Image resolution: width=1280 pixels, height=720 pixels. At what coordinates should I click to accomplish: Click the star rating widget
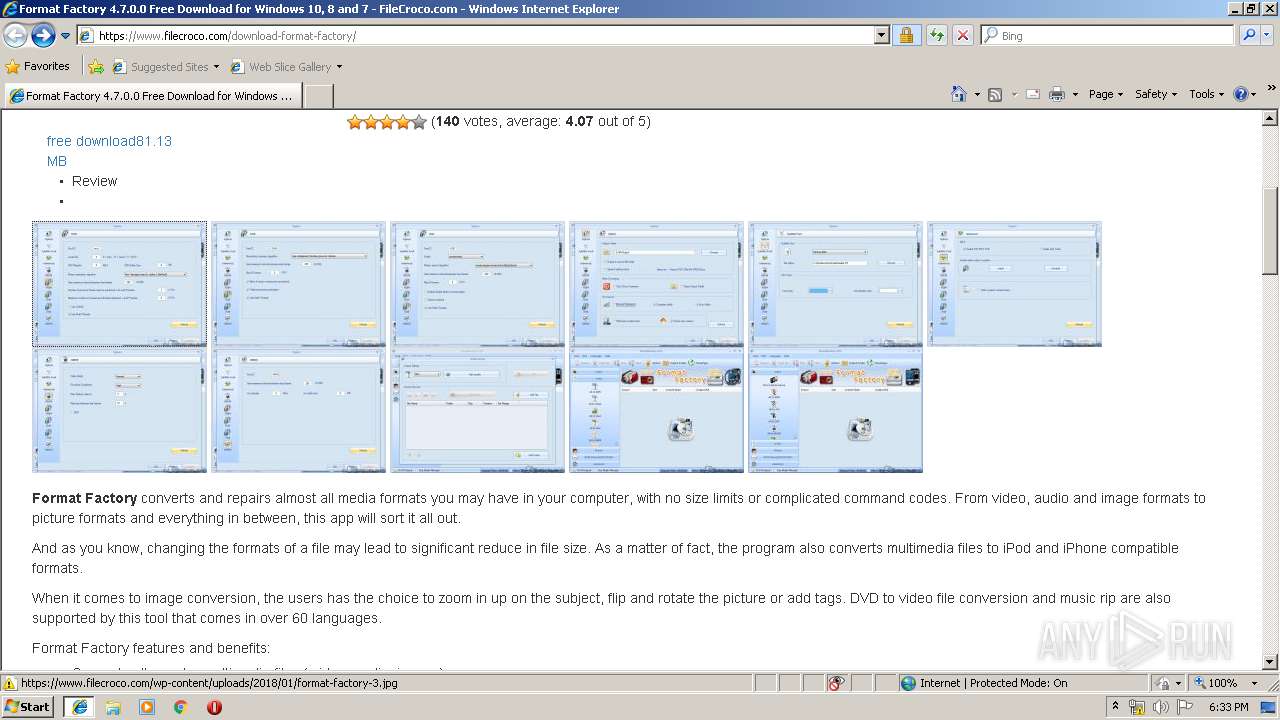click(x=386, y=122)
